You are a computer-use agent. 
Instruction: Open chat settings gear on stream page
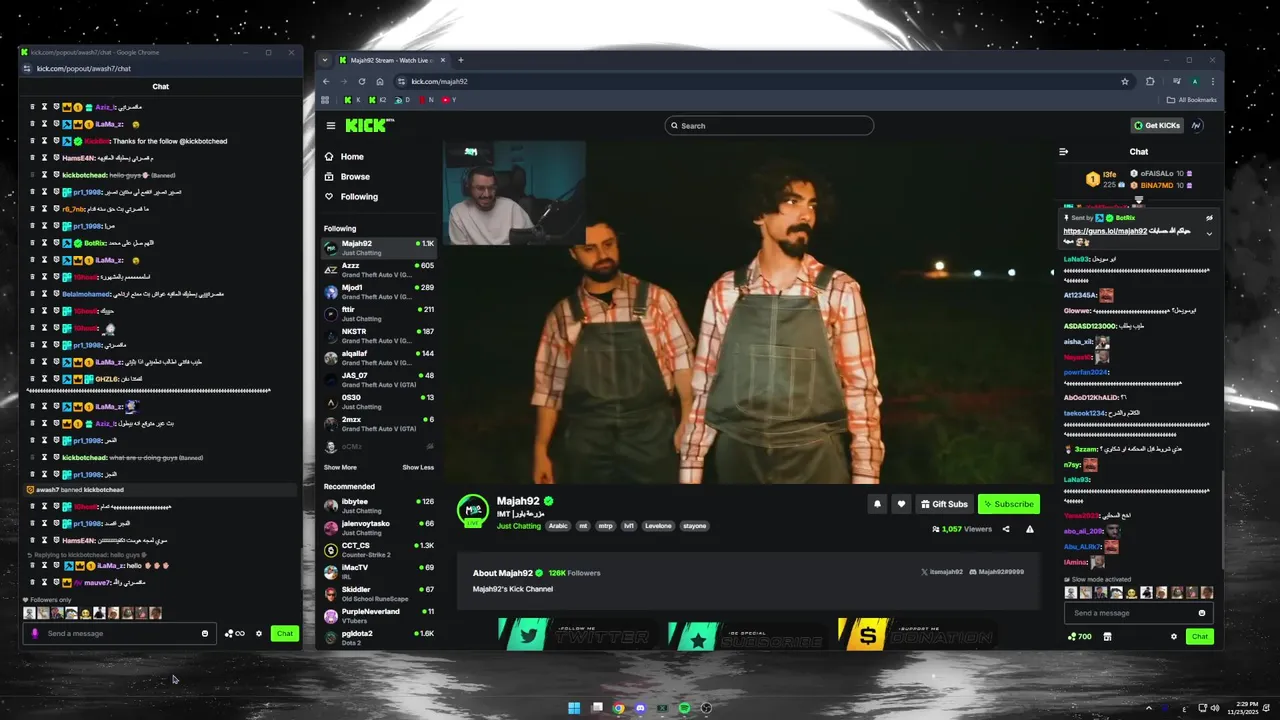[1174, 636]
